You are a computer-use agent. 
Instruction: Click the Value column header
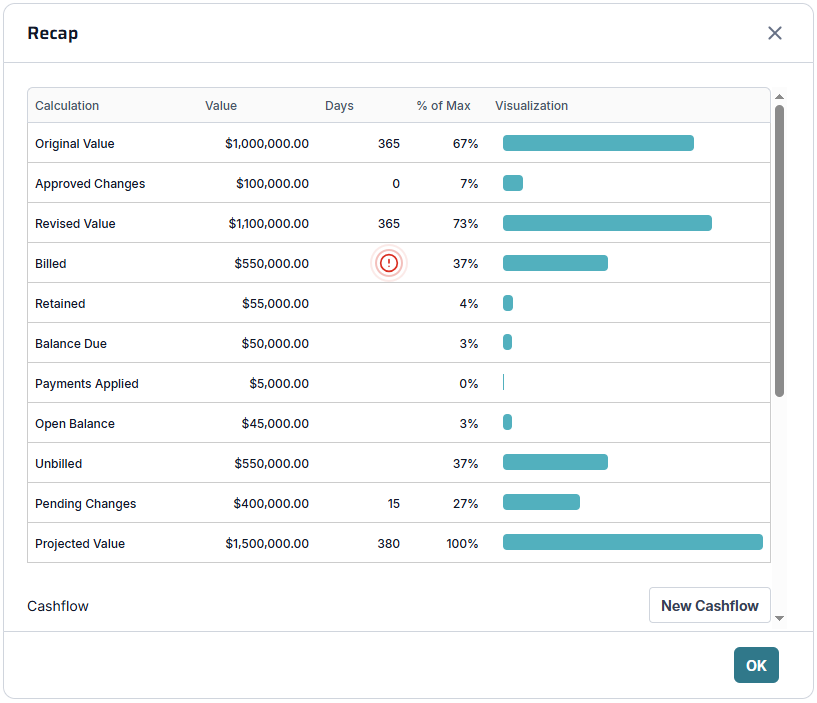221,106
